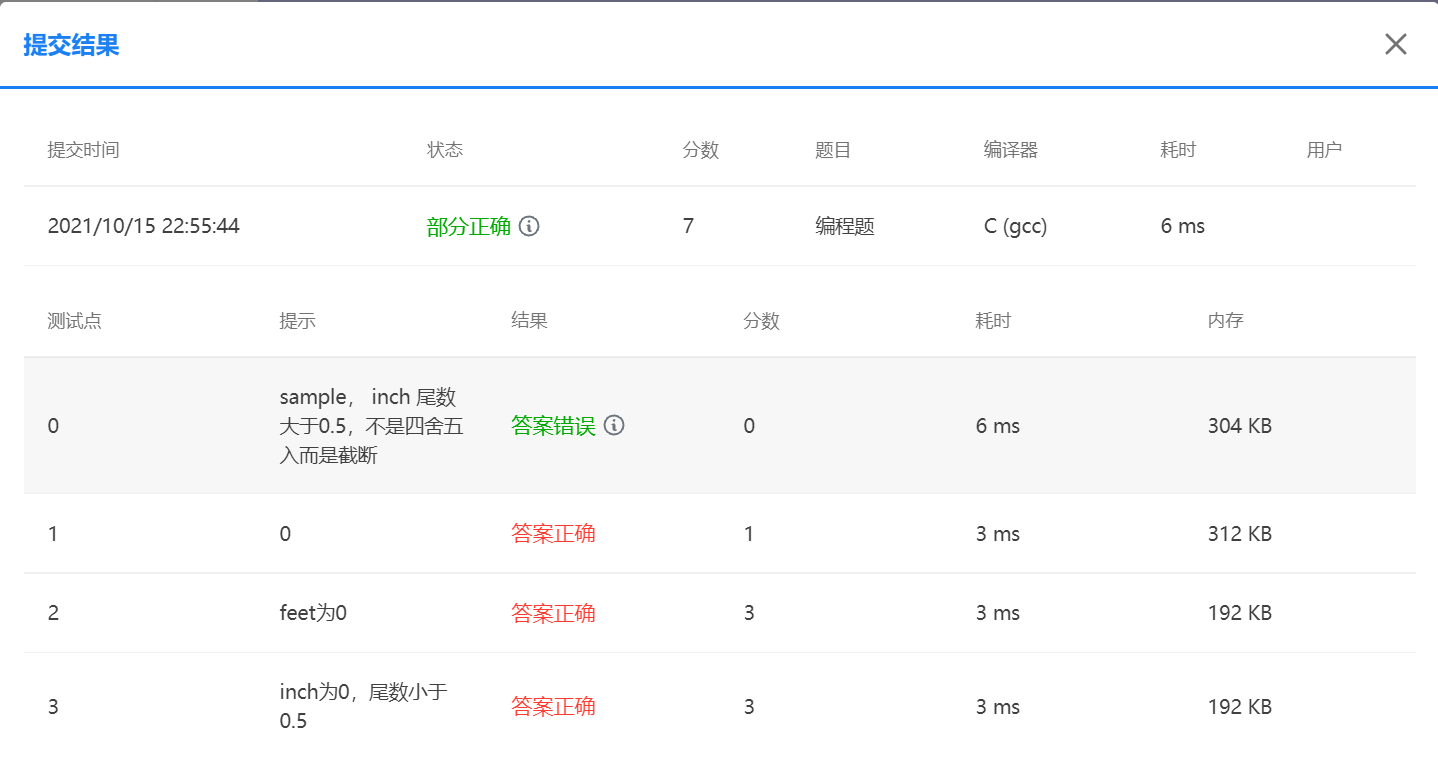This screenshot has width=1438, height=757.
Task: Click the 内存 column header
Action: [x=1225, y=321]
